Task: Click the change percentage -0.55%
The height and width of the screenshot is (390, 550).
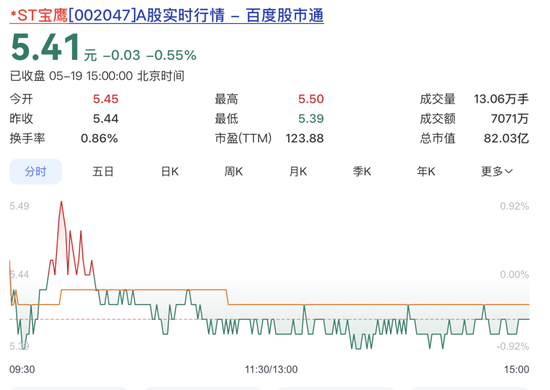Action: [x=171, y=55]
